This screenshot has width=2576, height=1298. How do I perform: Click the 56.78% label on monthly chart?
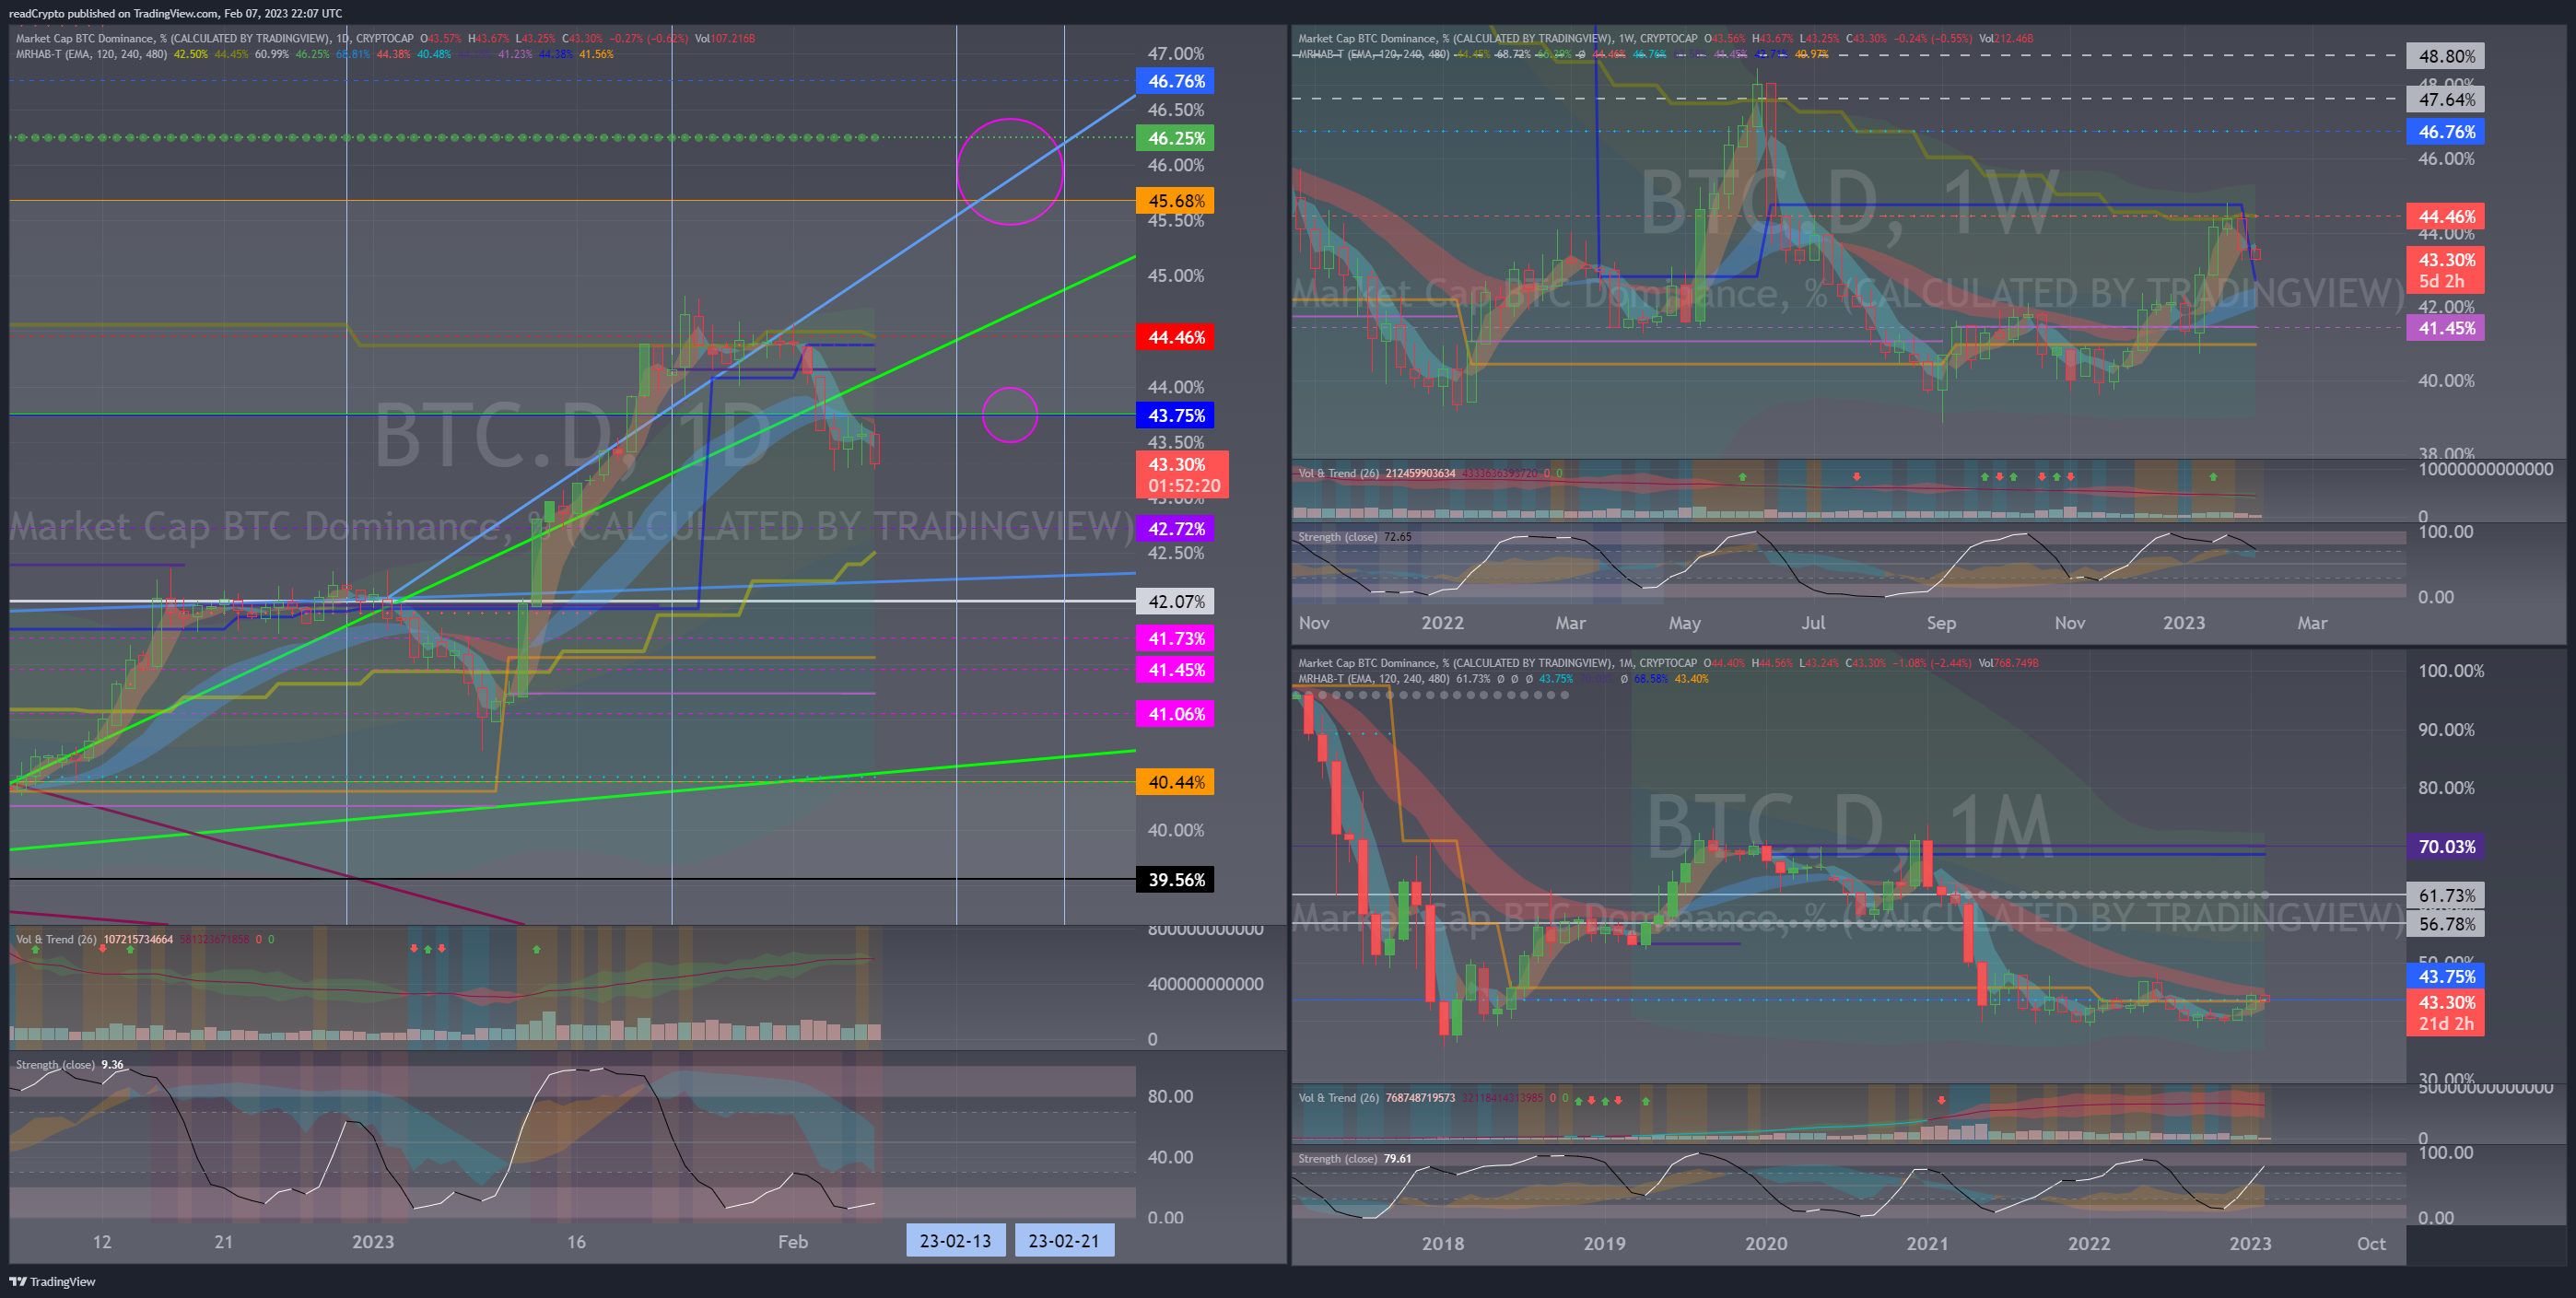point(2446,924)
